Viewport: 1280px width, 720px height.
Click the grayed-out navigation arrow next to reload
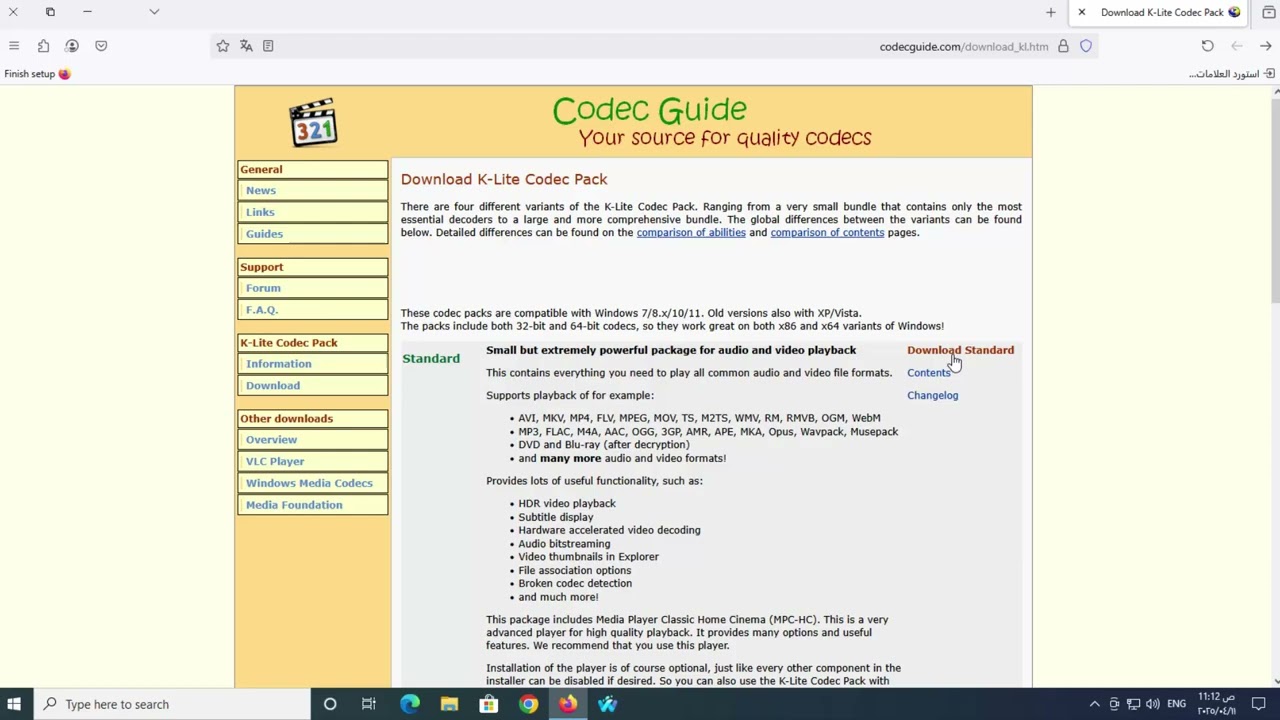(x=1237, y=46)
